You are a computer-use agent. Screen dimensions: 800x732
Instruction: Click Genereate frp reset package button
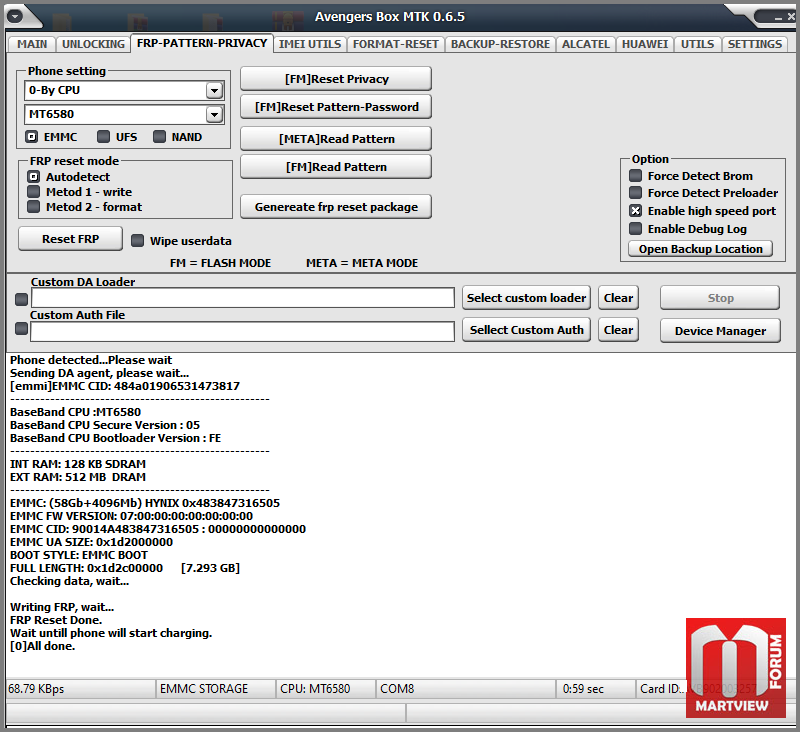[x=336, y=207]
